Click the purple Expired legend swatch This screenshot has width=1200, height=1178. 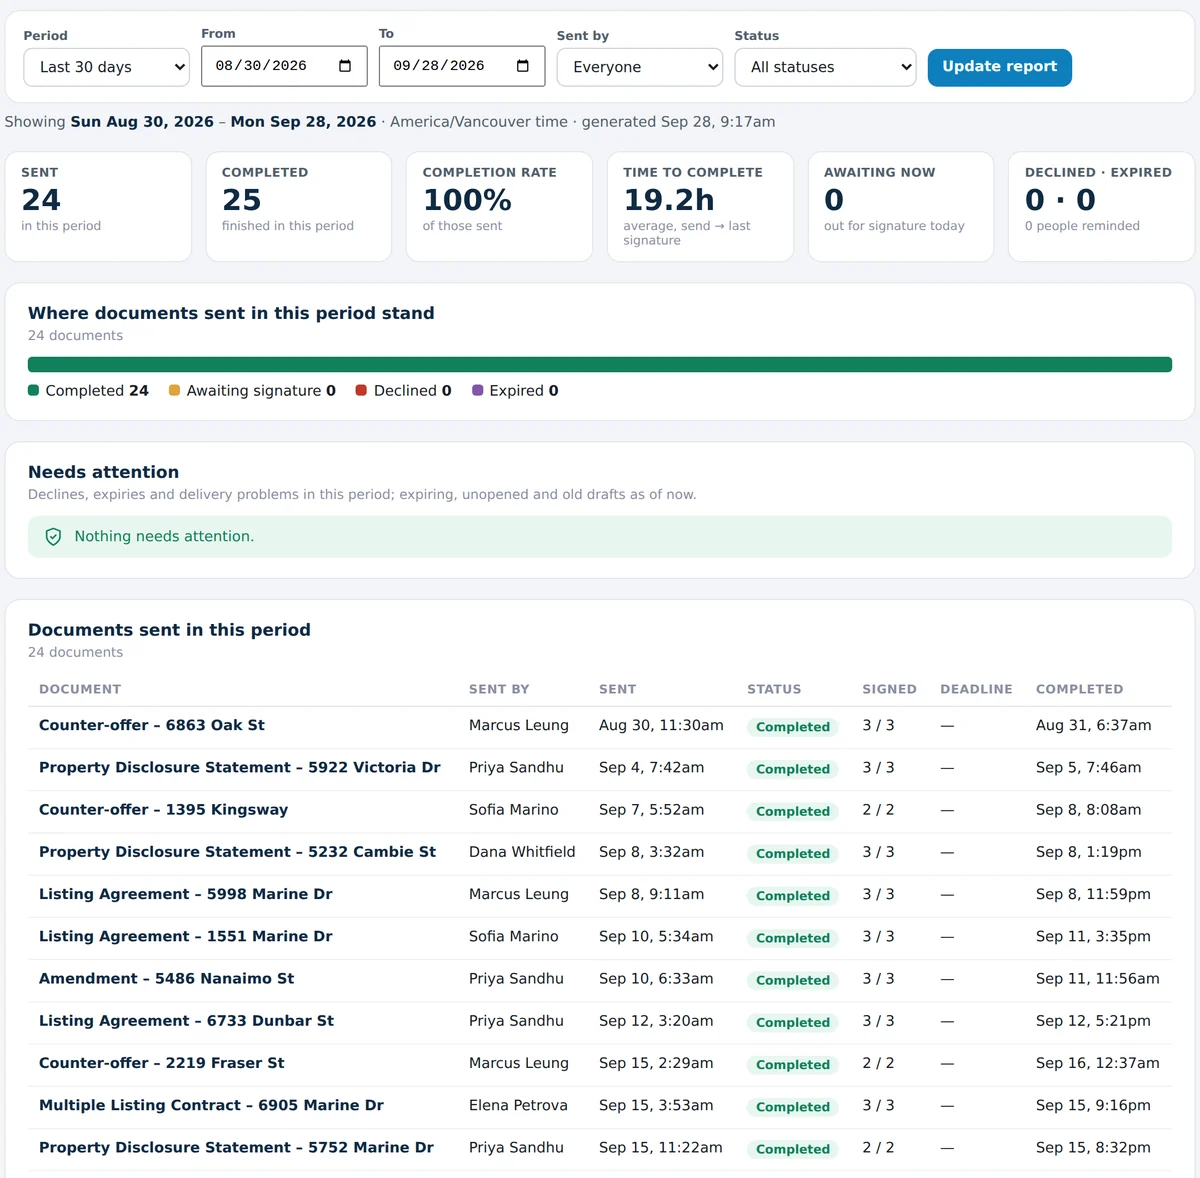click(x=478, y=391)
